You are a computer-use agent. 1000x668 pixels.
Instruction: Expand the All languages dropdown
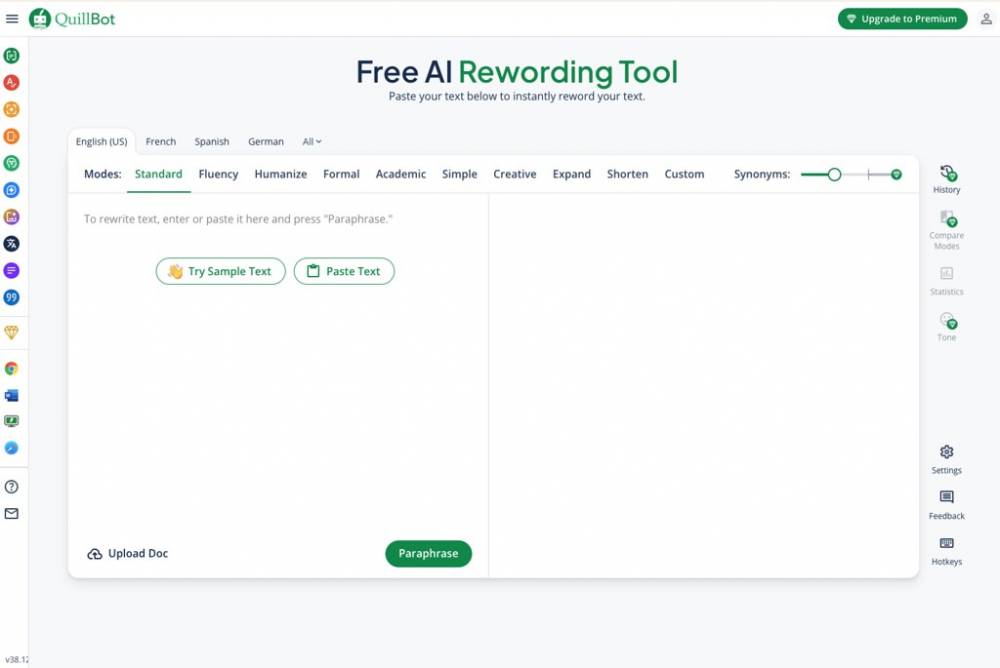[312, 142]
